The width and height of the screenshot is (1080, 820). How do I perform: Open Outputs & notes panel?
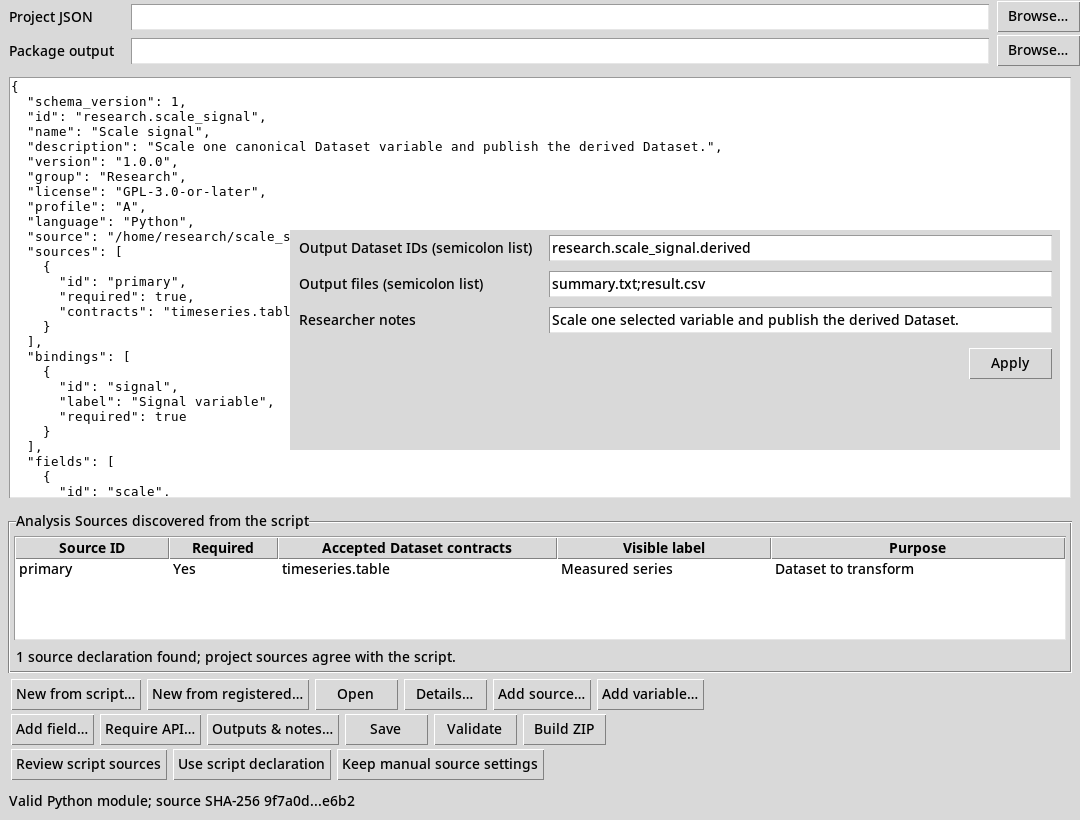(272, 730)
